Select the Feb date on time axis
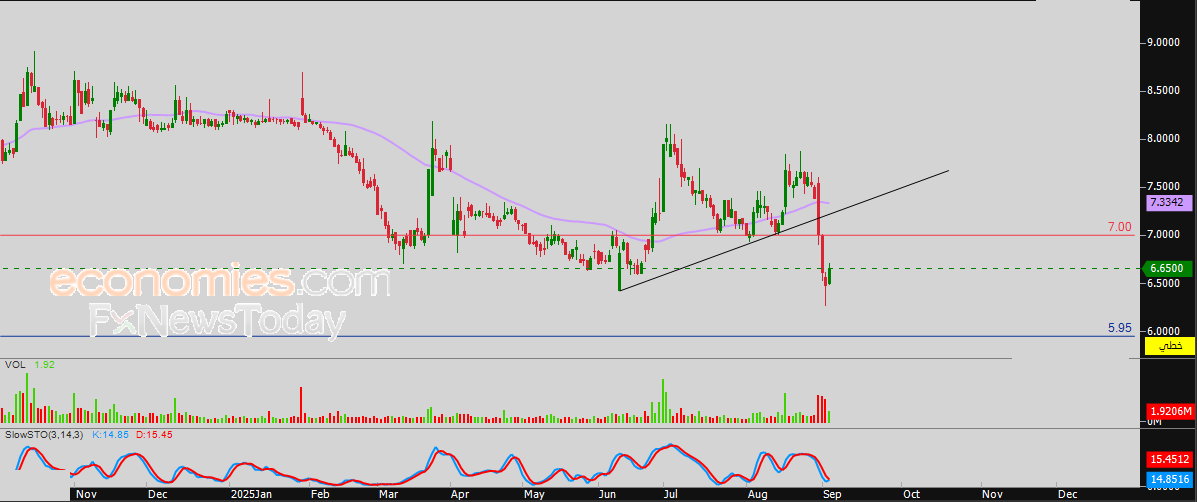 pyautogui.click(x=319, y=494)
